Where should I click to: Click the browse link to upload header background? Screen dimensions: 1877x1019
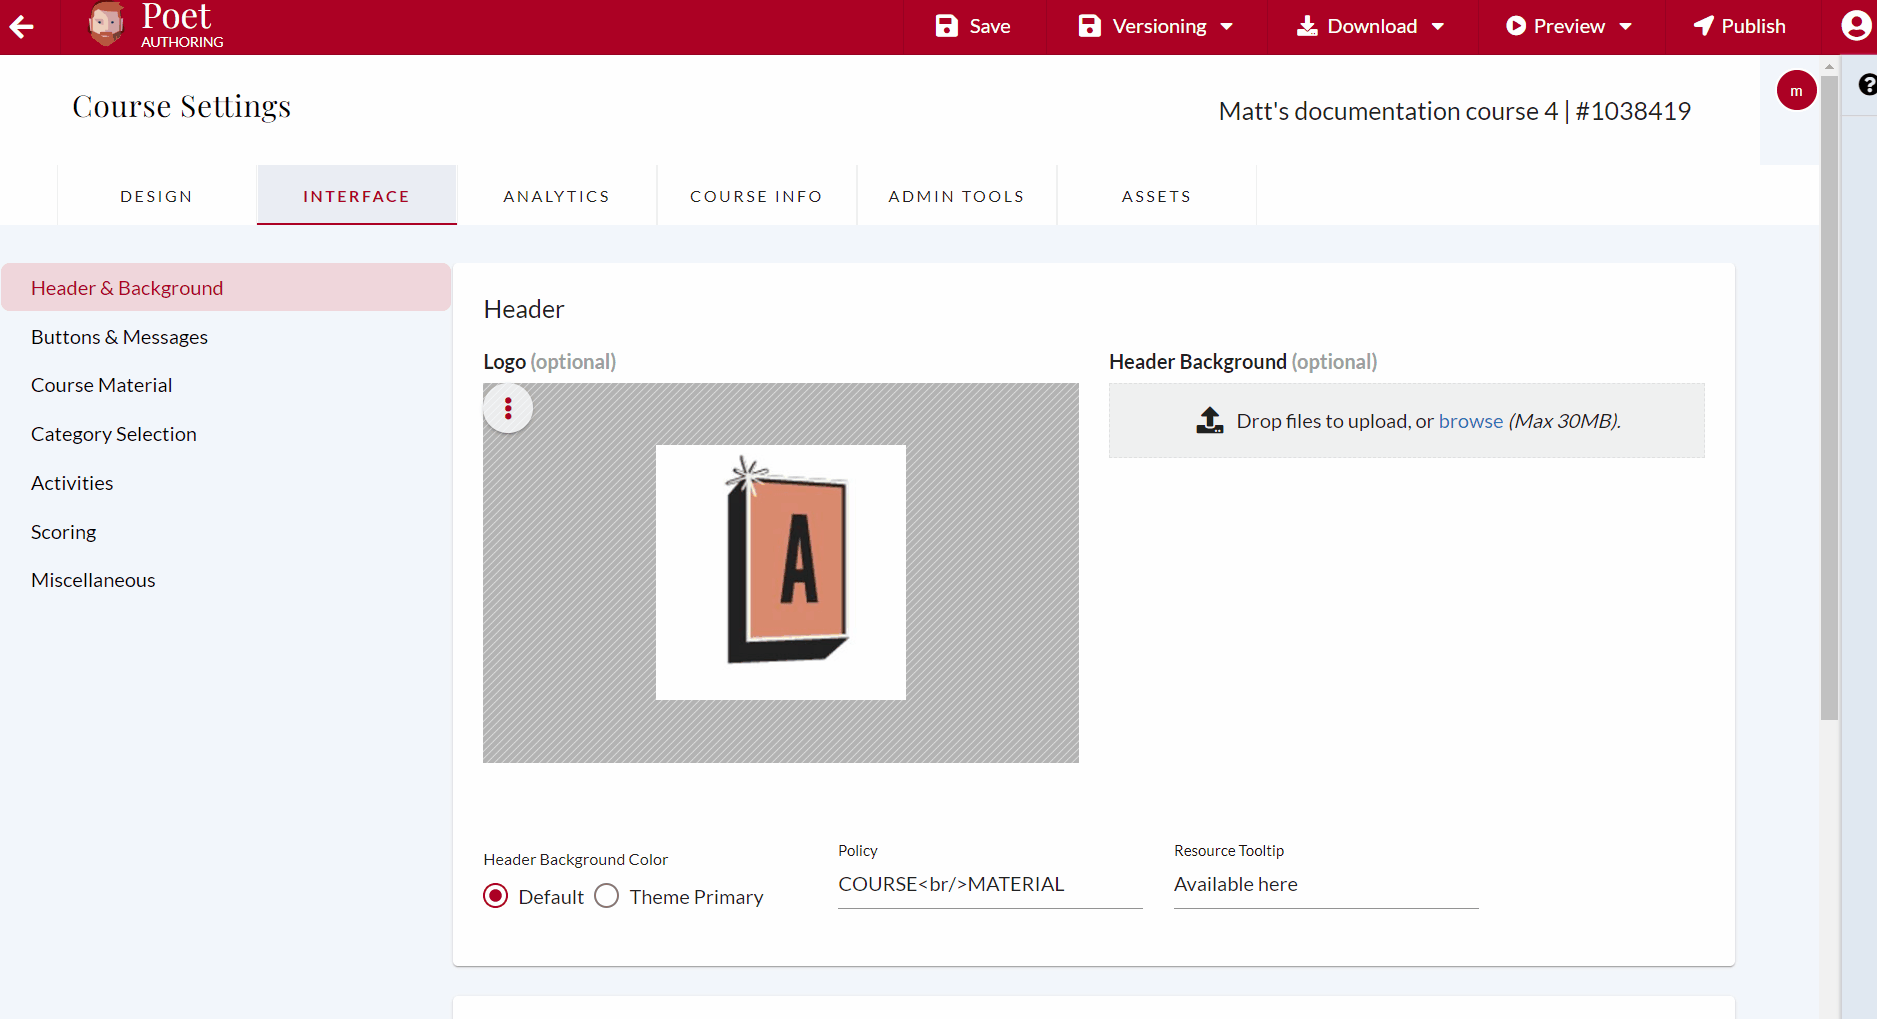coord(1470,420)
